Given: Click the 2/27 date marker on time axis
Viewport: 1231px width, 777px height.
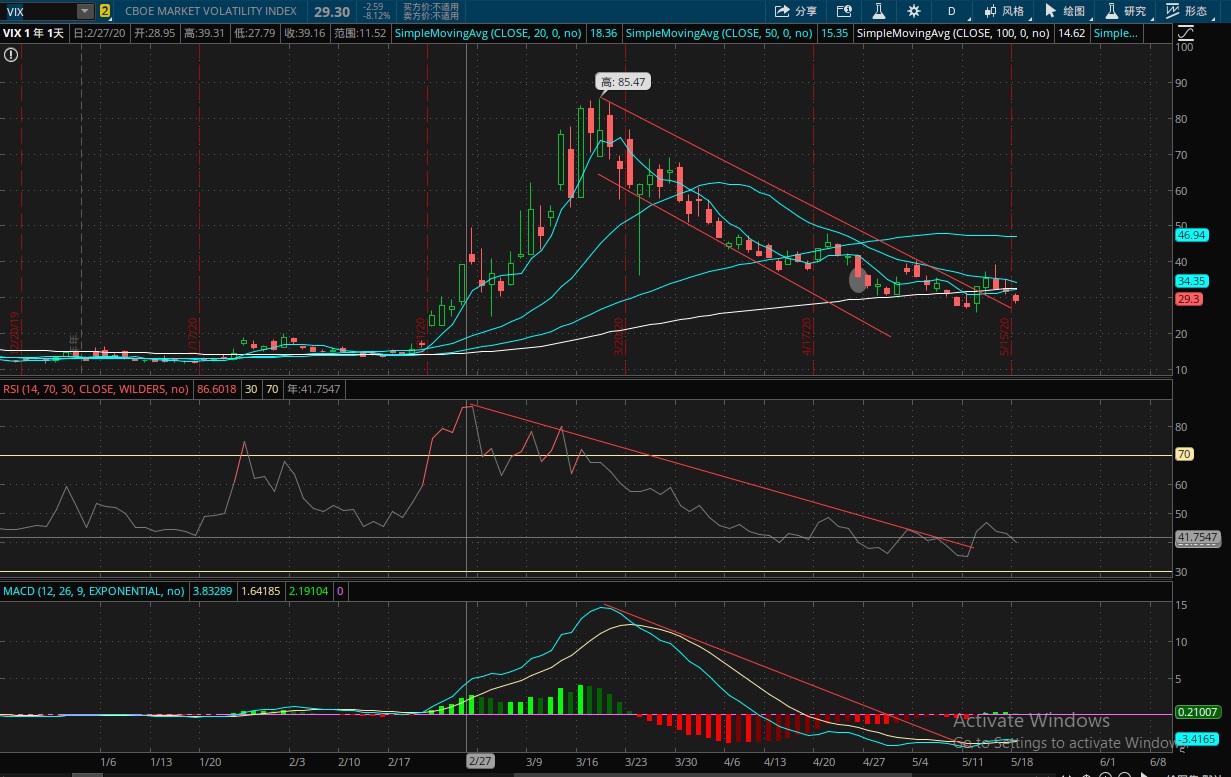Looking at the screenshot, I should (479, 761).
